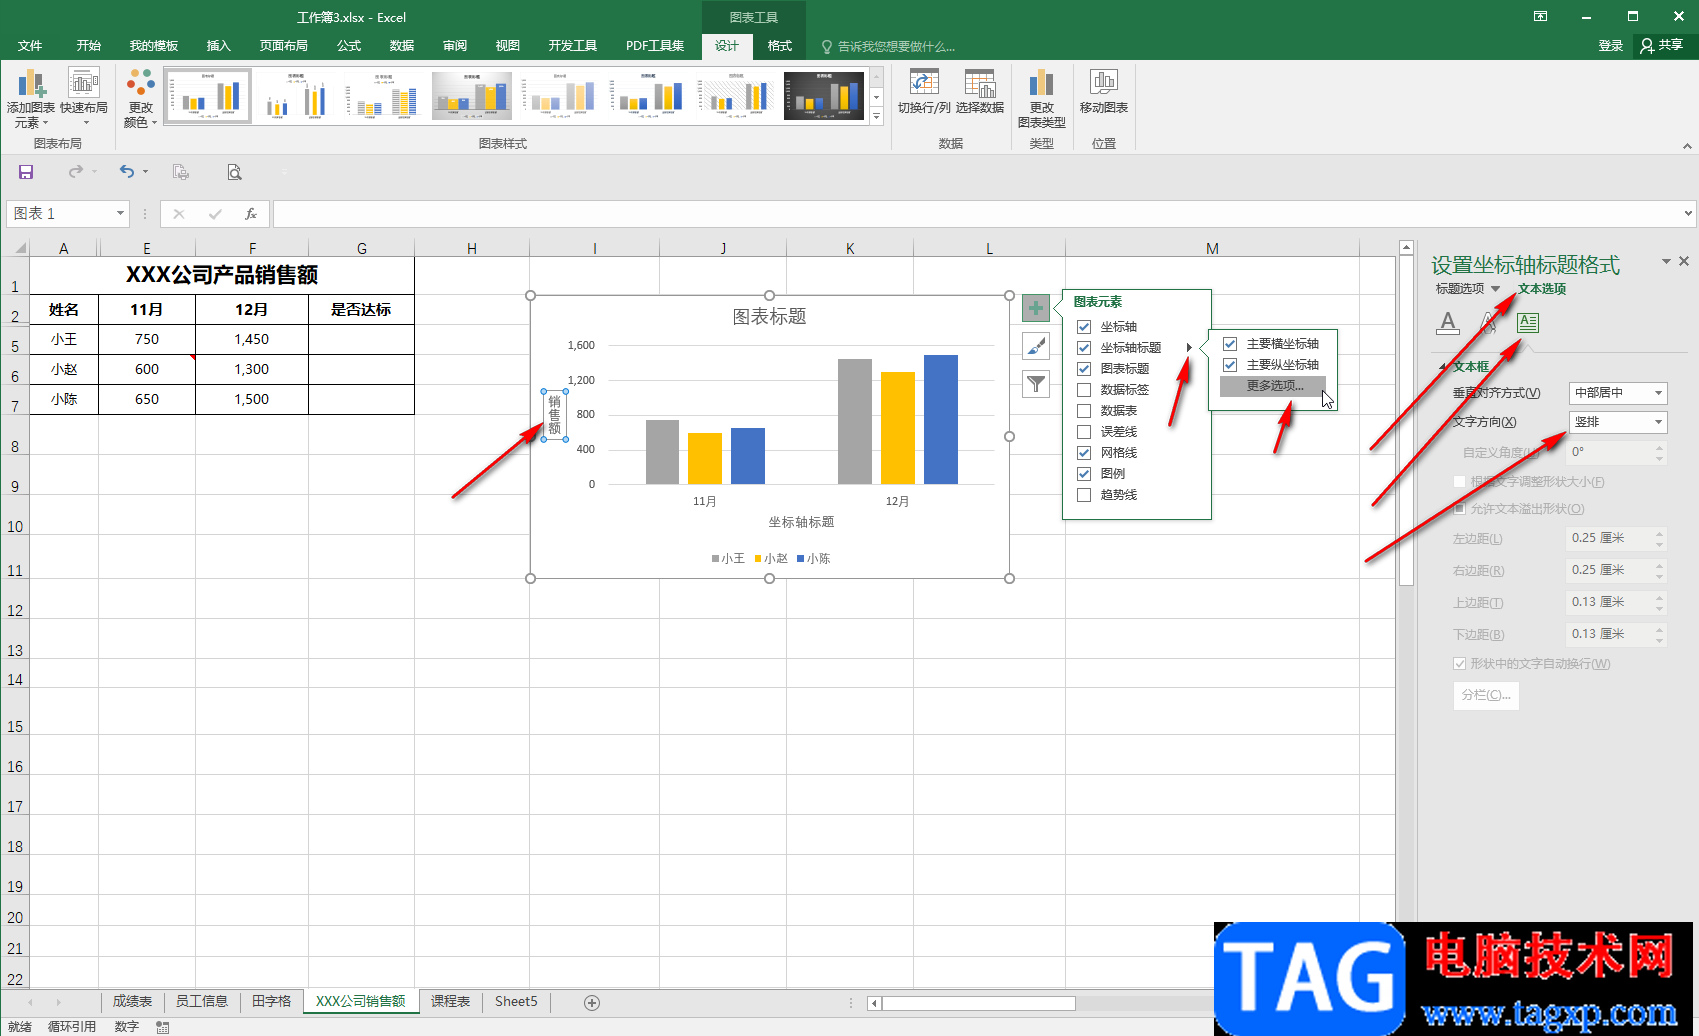The image size is (1699, 1036).
Task: Select the dark chart style thumbnail
Action: tap(823, 96)
